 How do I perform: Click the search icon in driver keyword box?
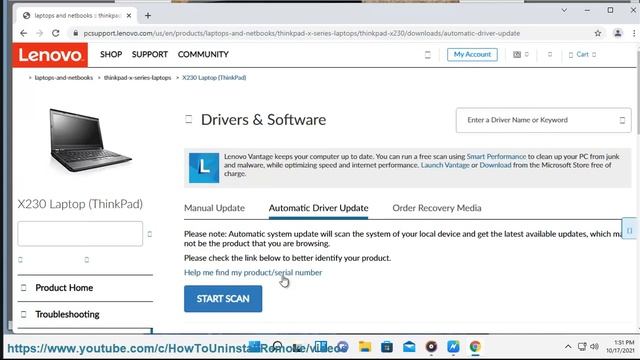[622, 120]
